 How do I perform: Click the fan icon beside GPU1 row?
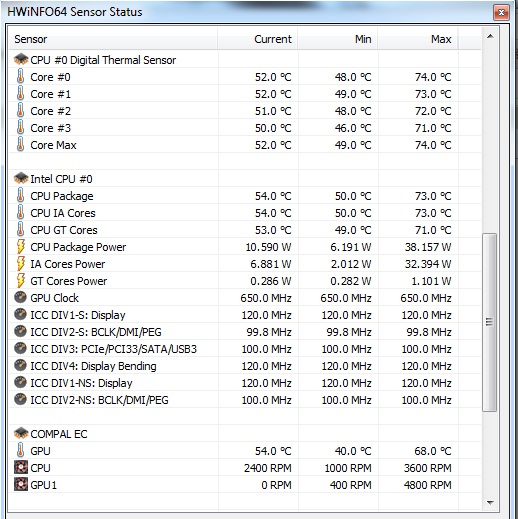coord(21,484)
